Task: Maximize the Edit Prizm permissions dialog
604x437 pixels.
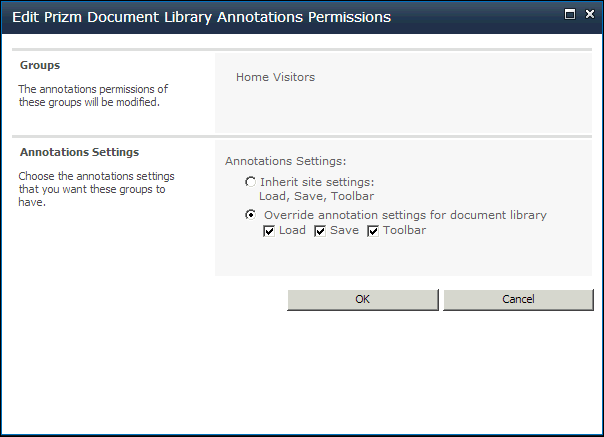Action: [x=570, y=15]
